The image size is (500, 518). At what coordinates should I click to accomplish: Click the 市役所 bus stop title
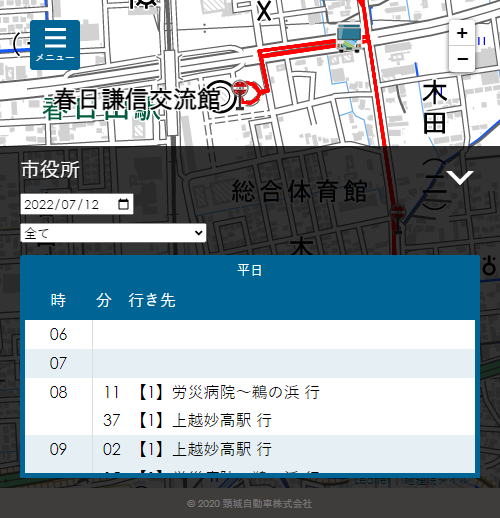point(50,169)
